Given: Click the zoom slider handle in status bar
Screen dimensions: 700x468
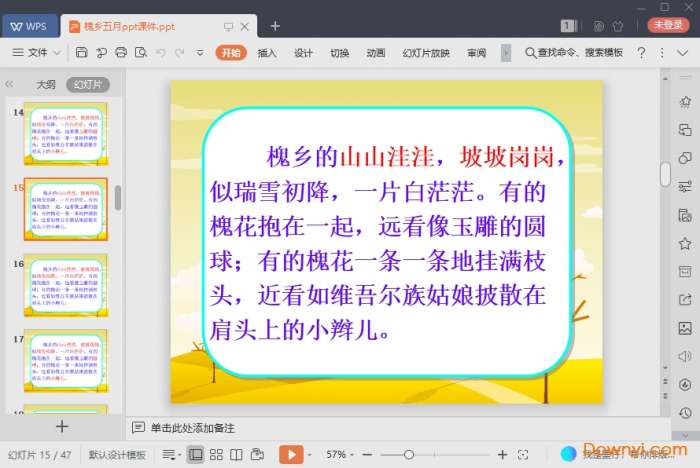Looking at the screenshot, I should [408, 455].
